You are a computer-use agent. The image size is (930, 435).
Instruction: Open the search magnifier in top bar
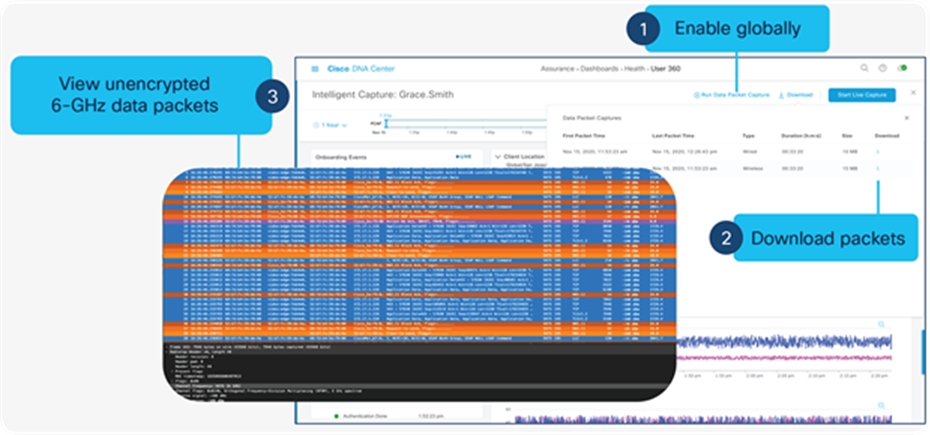(x=864, y=68)
